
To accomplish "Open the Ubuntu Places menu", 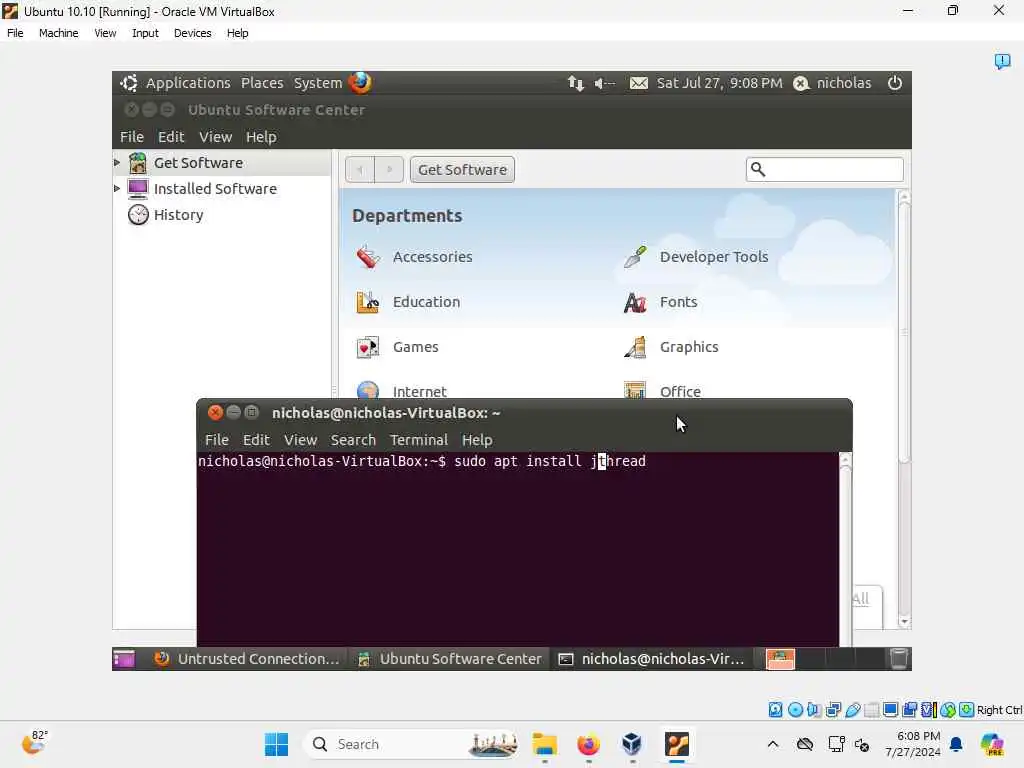I will pyautogui.click(x=262, y=83).
